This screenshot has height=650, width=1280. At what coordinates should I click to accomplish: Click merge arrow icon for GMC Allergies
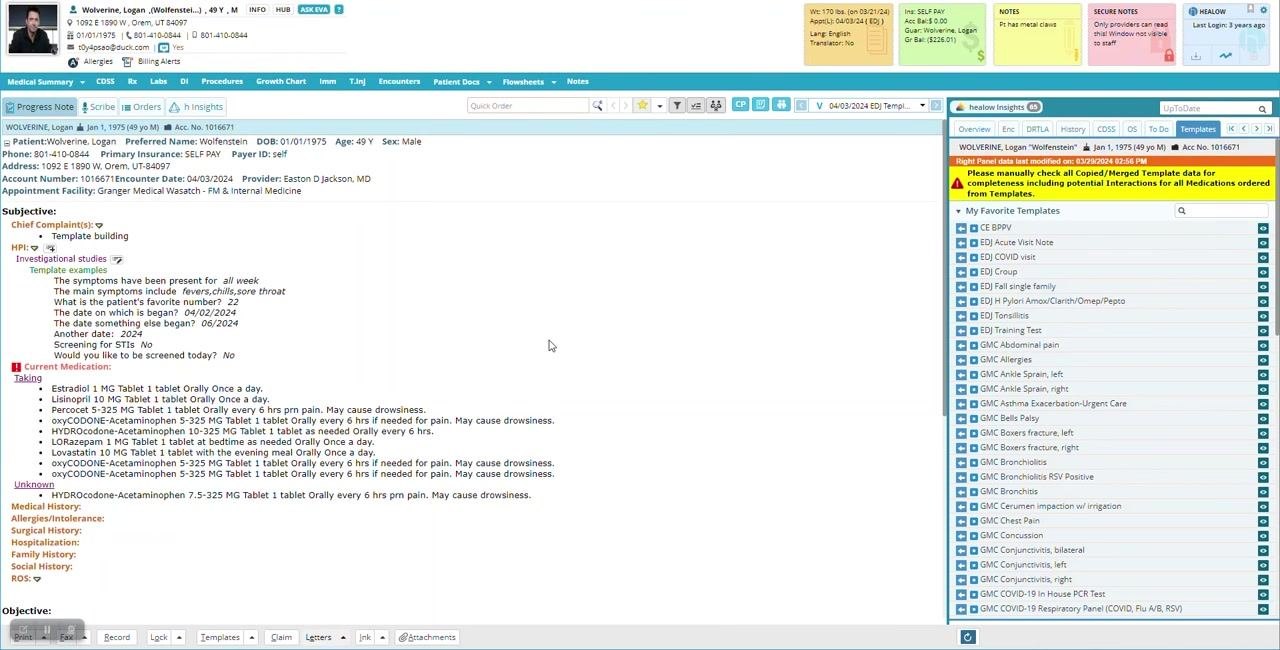(x=961, y=360)
